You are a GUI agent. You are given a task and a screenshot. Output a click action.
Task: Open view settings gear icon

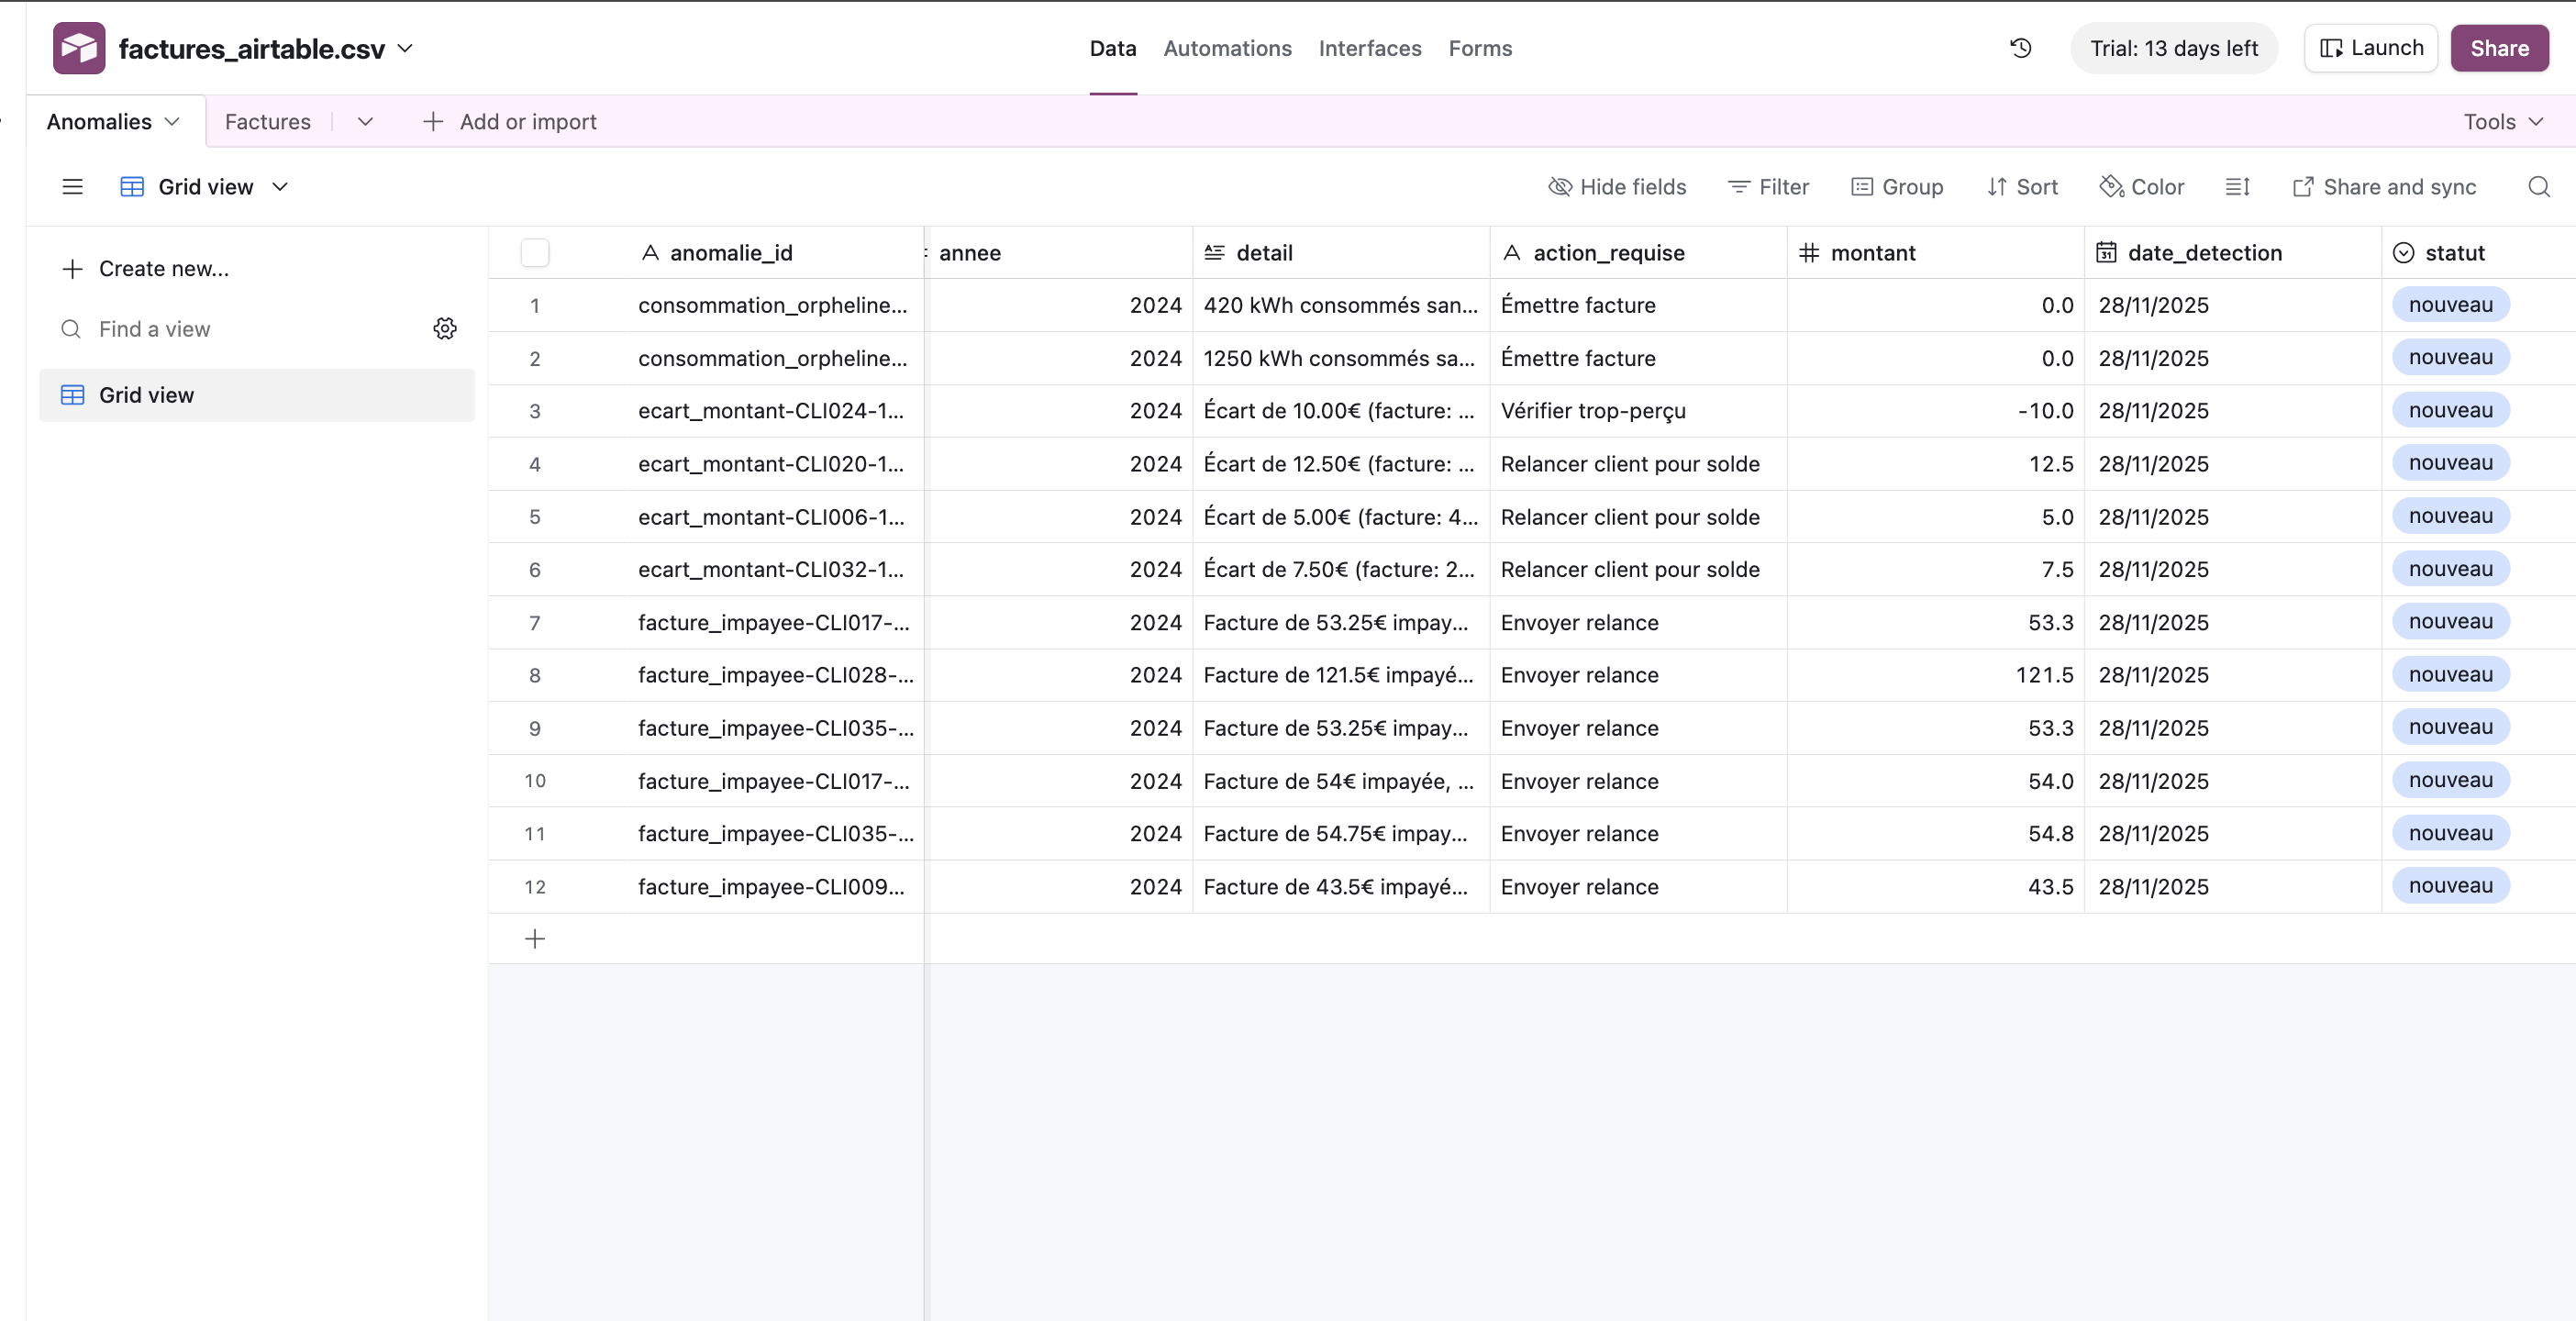[445, 329]
